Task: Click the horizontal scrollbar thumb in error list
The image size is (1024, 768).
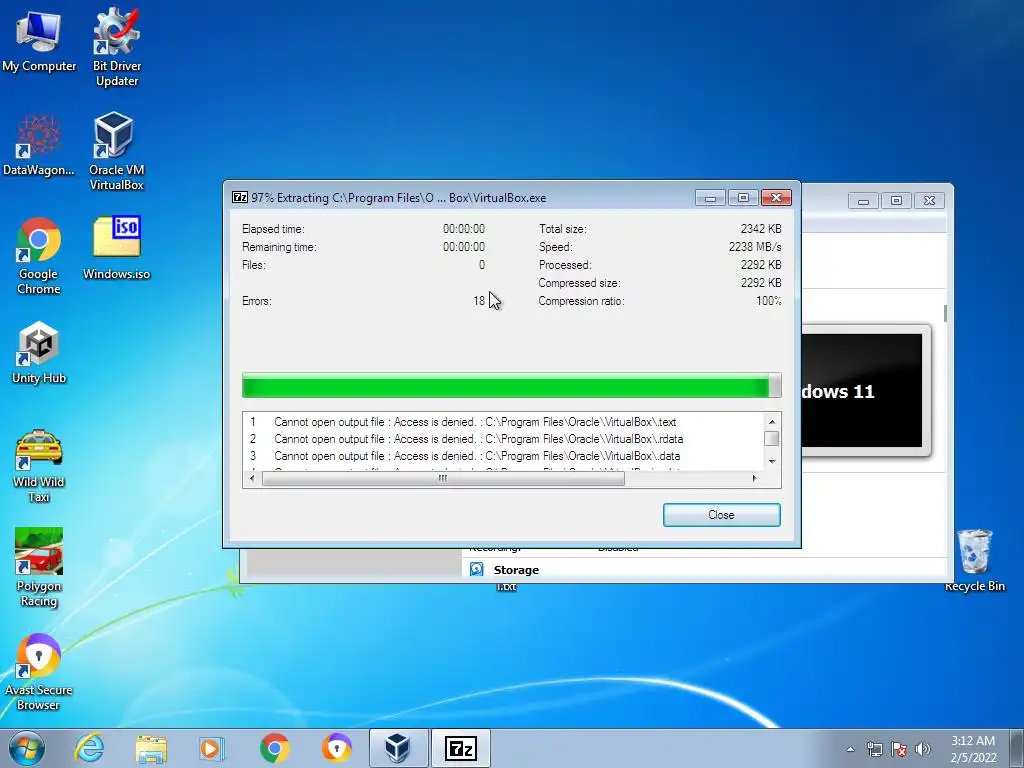Action: click(443, 479)
